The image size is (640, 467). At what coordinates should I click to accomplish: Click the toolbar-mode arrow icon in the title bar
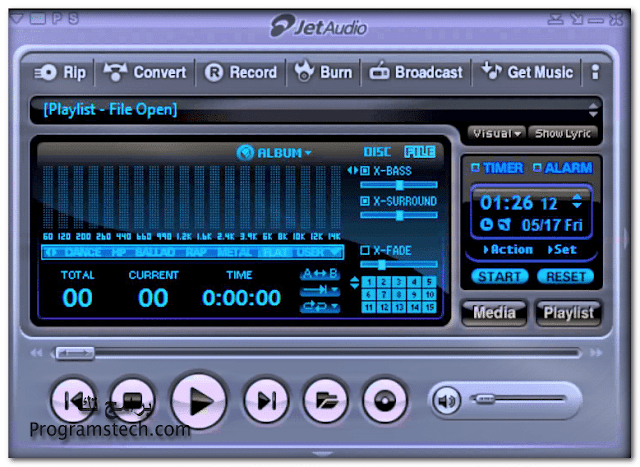576,19
